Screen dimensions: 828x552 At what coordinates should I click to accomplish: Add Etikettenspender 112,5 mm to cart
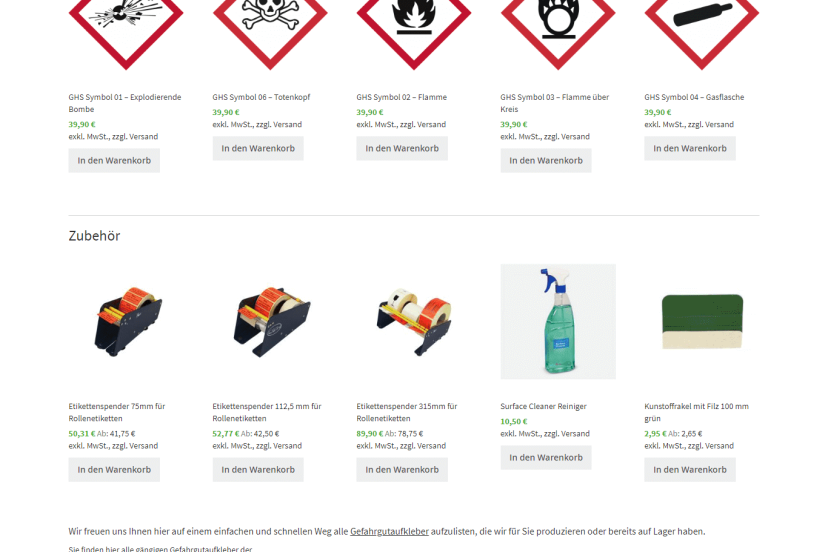click(x=258, y=470)
